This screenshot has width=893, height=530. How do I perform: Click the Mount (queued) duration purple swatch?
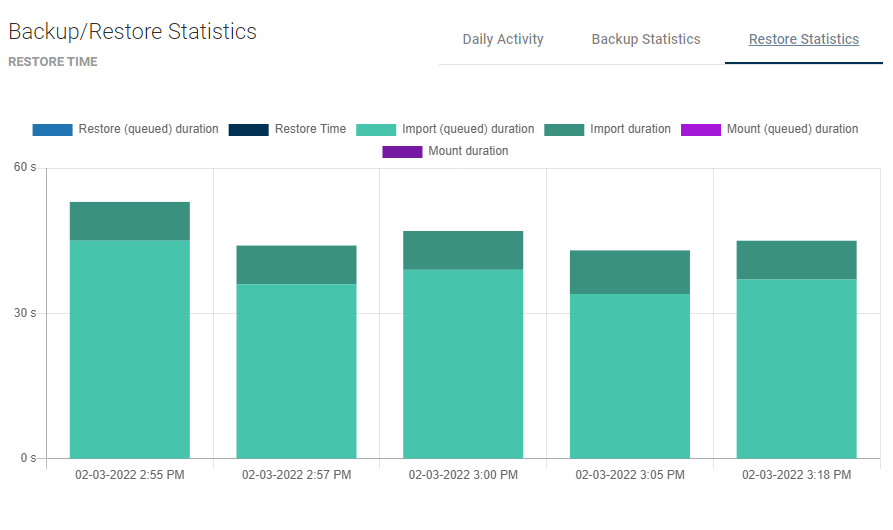701,129
